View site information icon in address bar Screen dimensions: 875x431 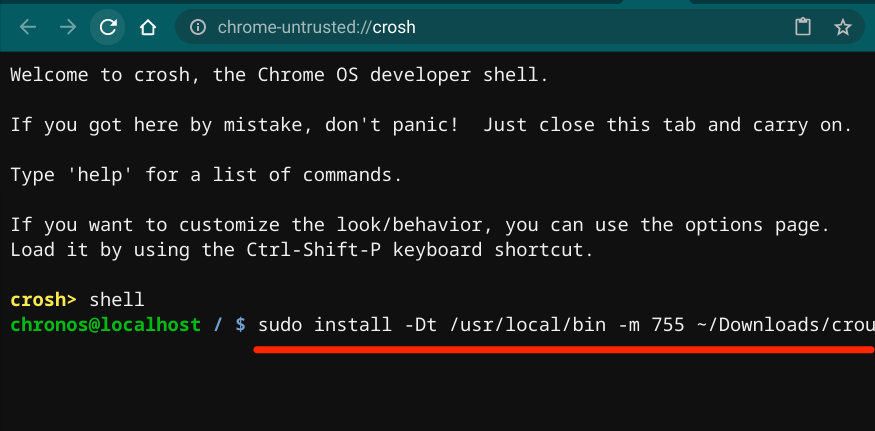point(197,27)
